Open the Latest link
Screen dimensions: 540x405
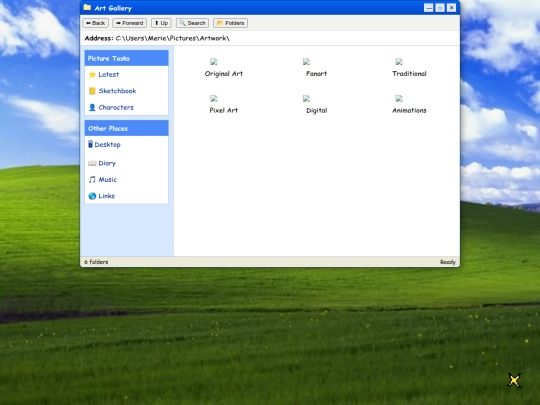tap(108, 74)
